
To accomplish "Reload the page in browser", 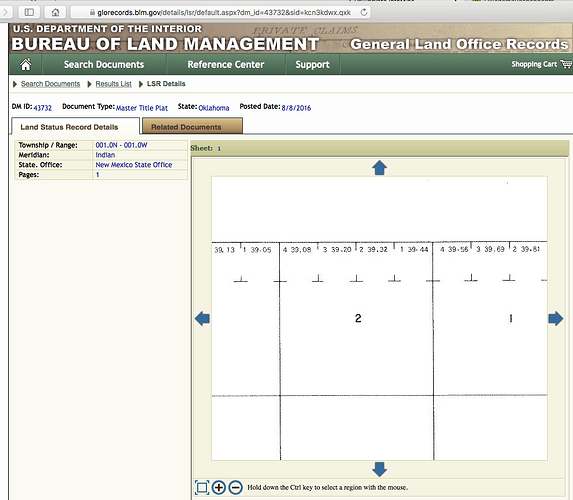I will [364, 12].
